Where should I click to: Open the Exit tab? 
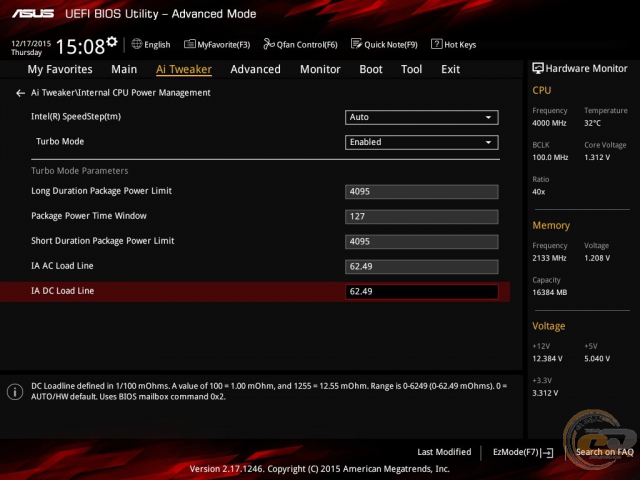tap(450, 69)
